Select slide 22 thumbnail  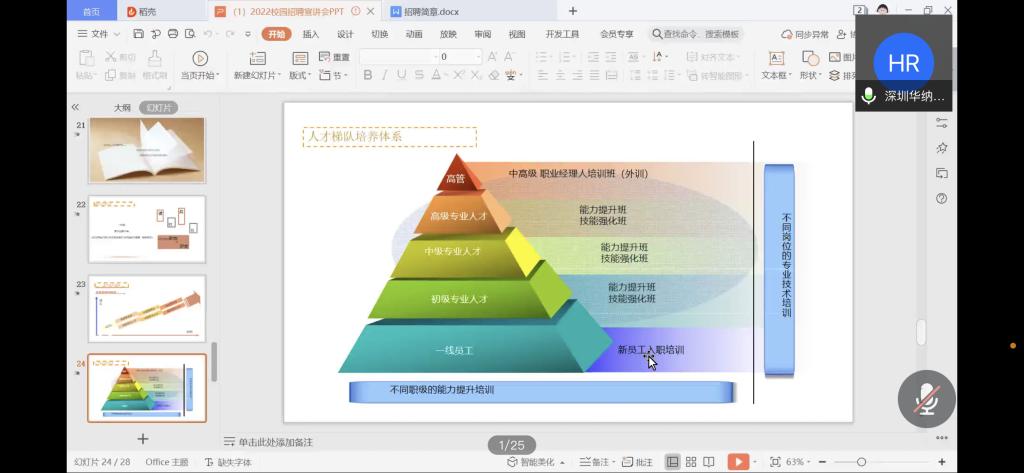click(x=146, y=228)
